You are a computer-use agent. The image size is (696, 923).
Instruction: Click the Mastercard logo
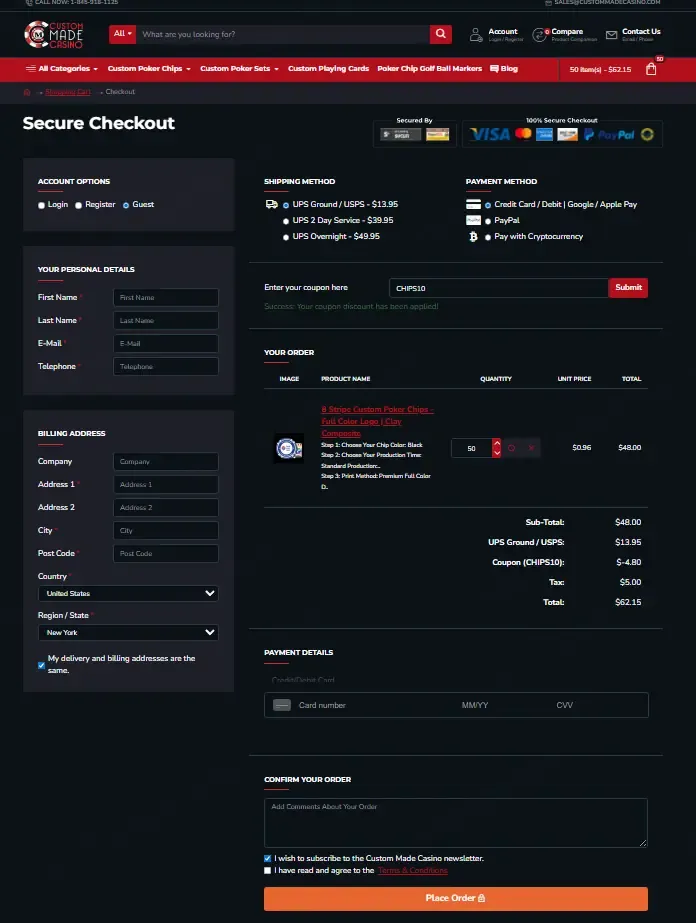click(523, 134)
